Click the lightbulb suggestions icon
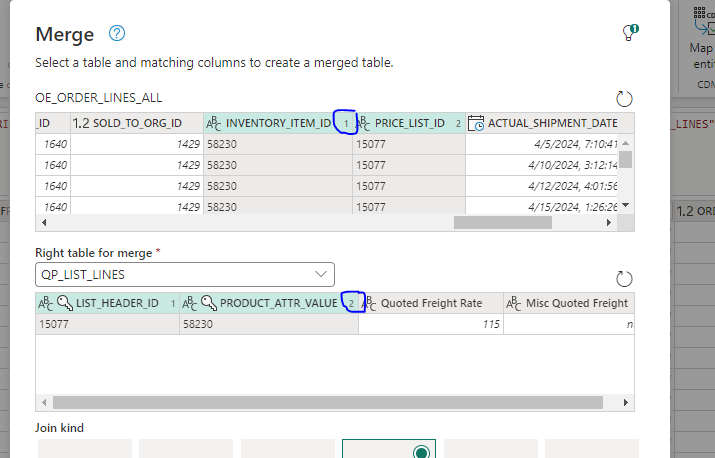Screen dimensions: 715x458 630,32
